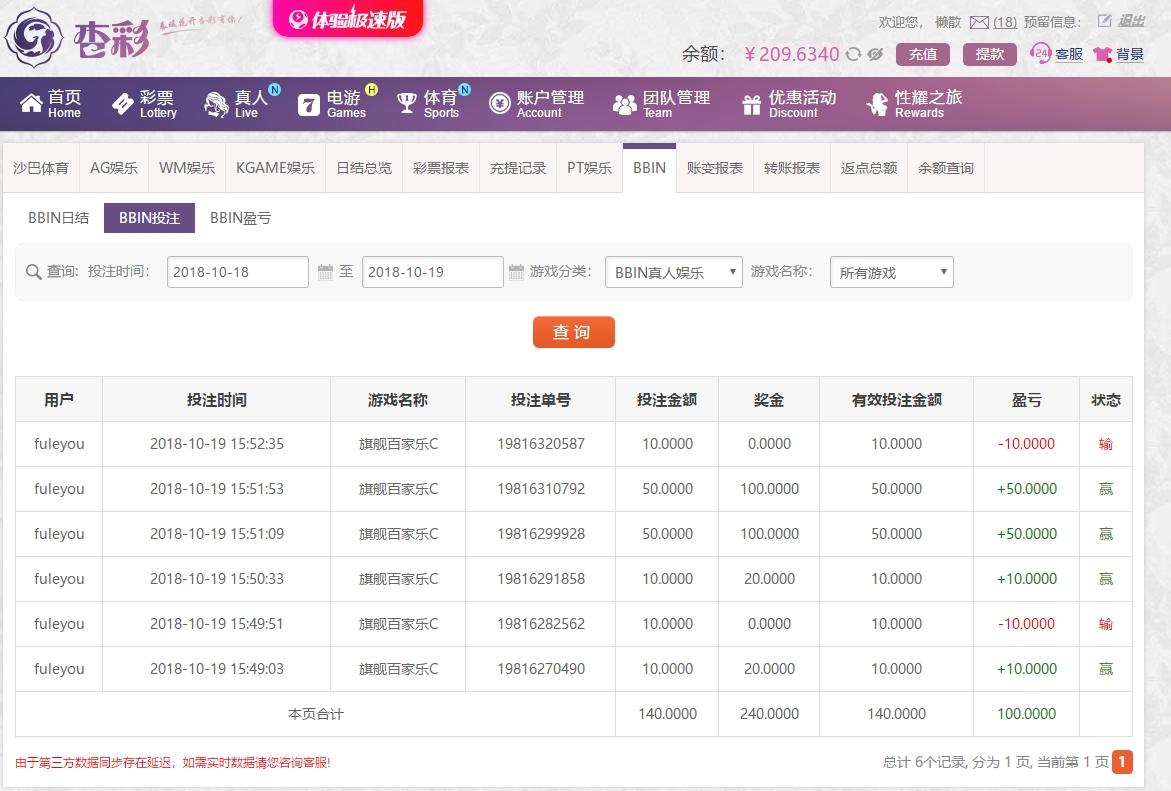The height and width of the screenshot is (791, 1171).
Task: Expand the game category dropdown (BBIN真人娱乐)
Action: pyautogui.click(x=673, y=272)
